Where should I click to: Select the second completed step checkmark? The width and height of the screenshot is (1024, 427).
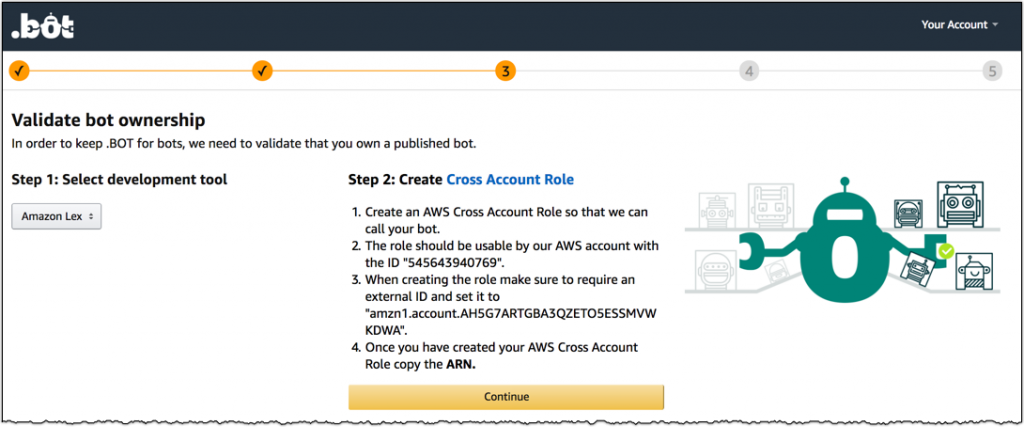(x=262, y=71)
